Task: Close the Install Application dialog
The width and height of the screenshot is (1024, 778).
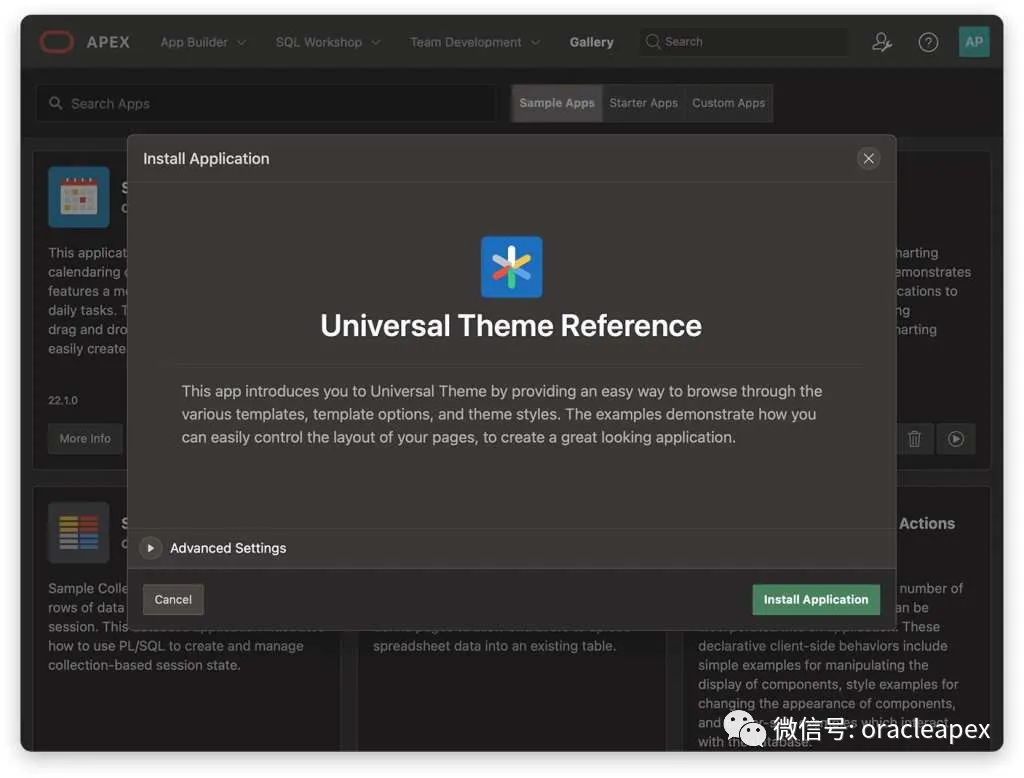Action: 869,159
